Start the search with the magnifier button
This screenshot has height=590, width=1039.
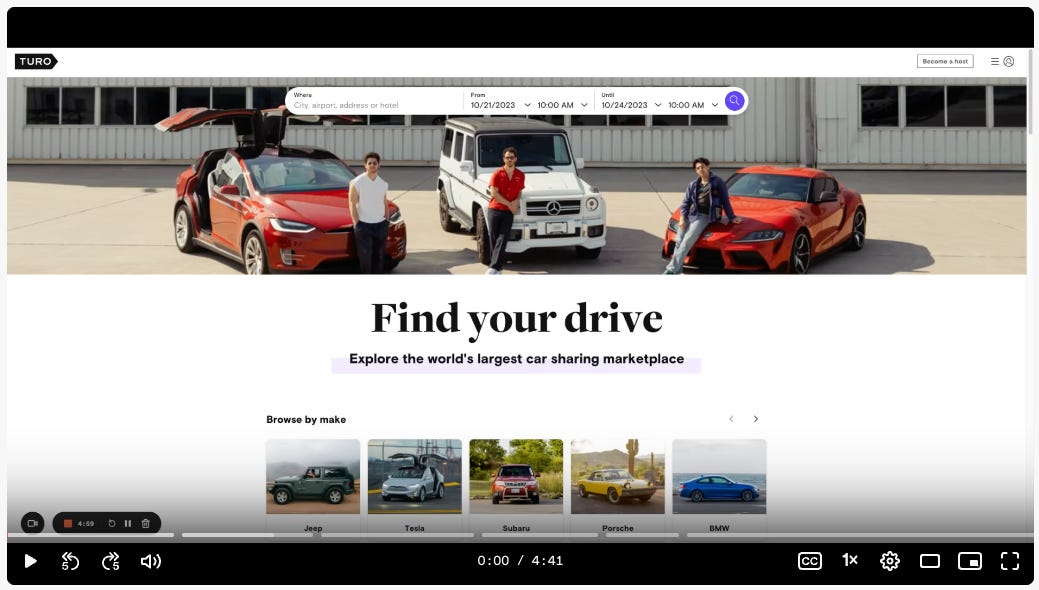coord(734,100)
